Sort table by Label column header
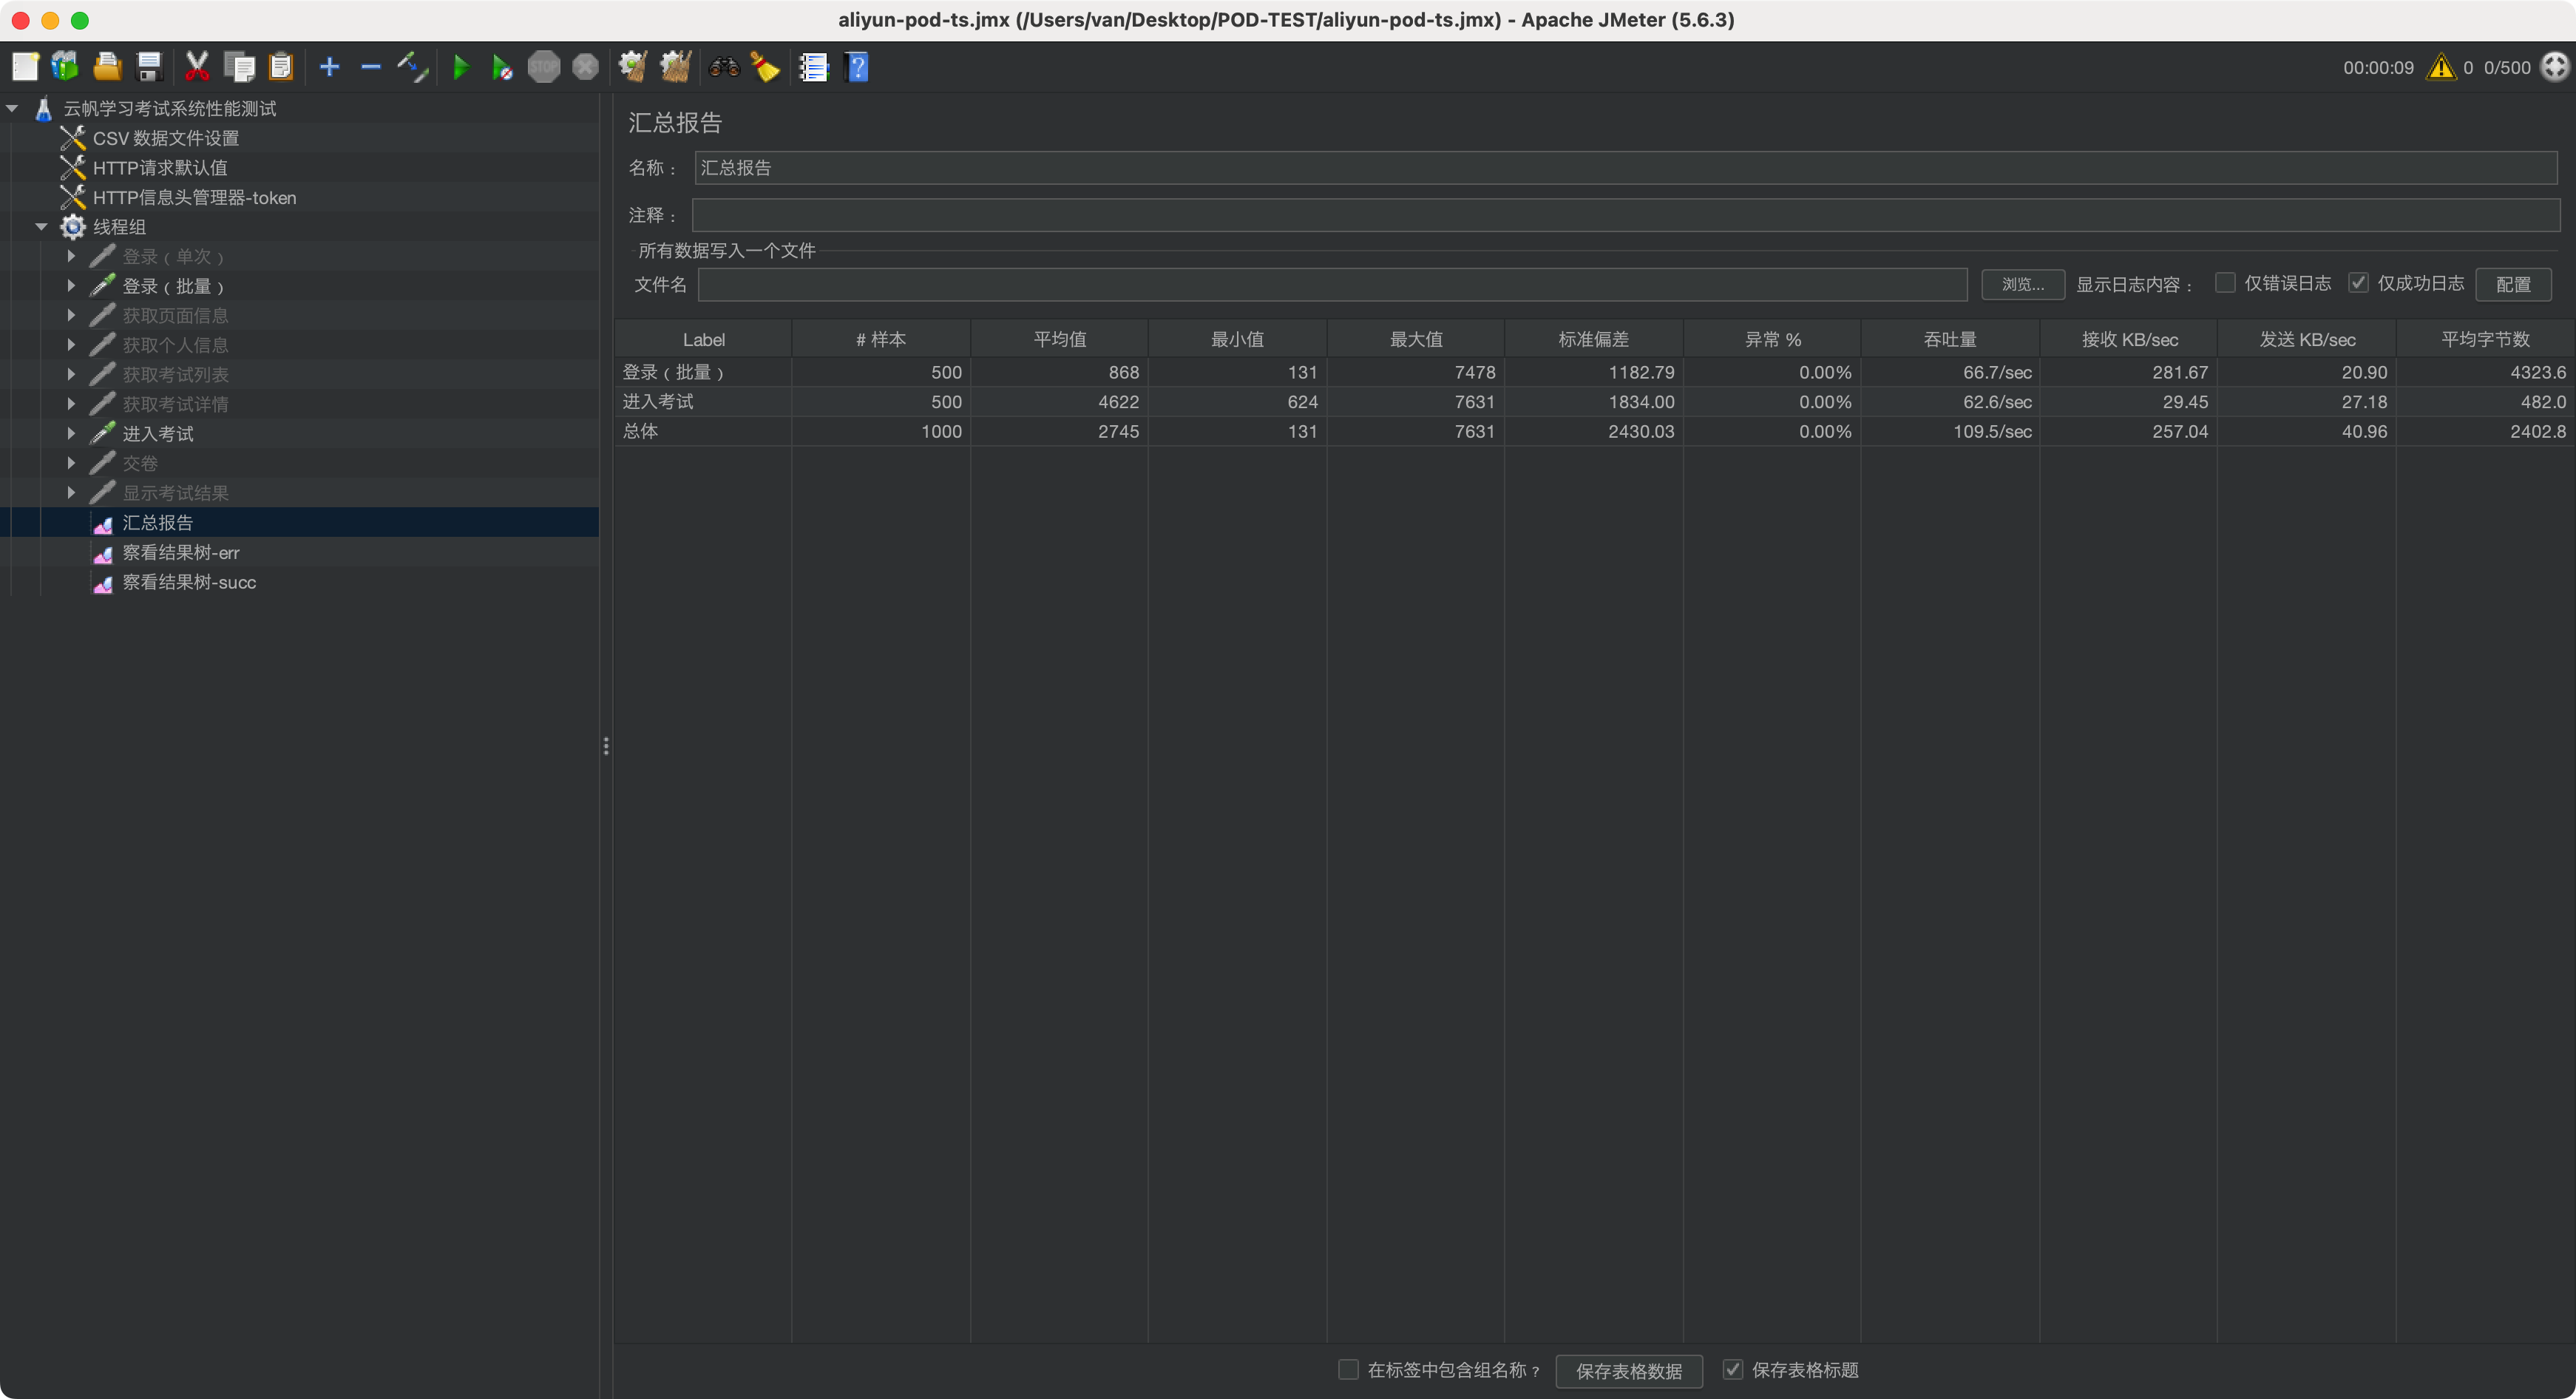This screenshot has width=2576, height=1399. coord(703,340)
